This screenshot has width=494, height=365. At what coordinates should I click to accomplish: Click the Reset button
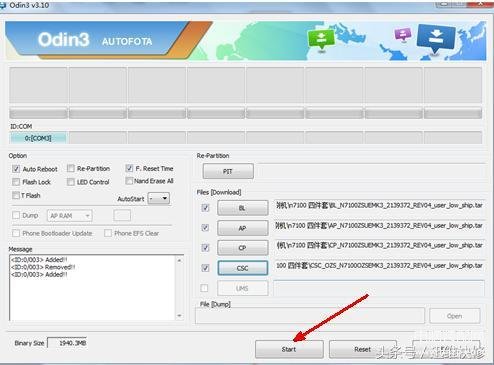pos(363,349)
